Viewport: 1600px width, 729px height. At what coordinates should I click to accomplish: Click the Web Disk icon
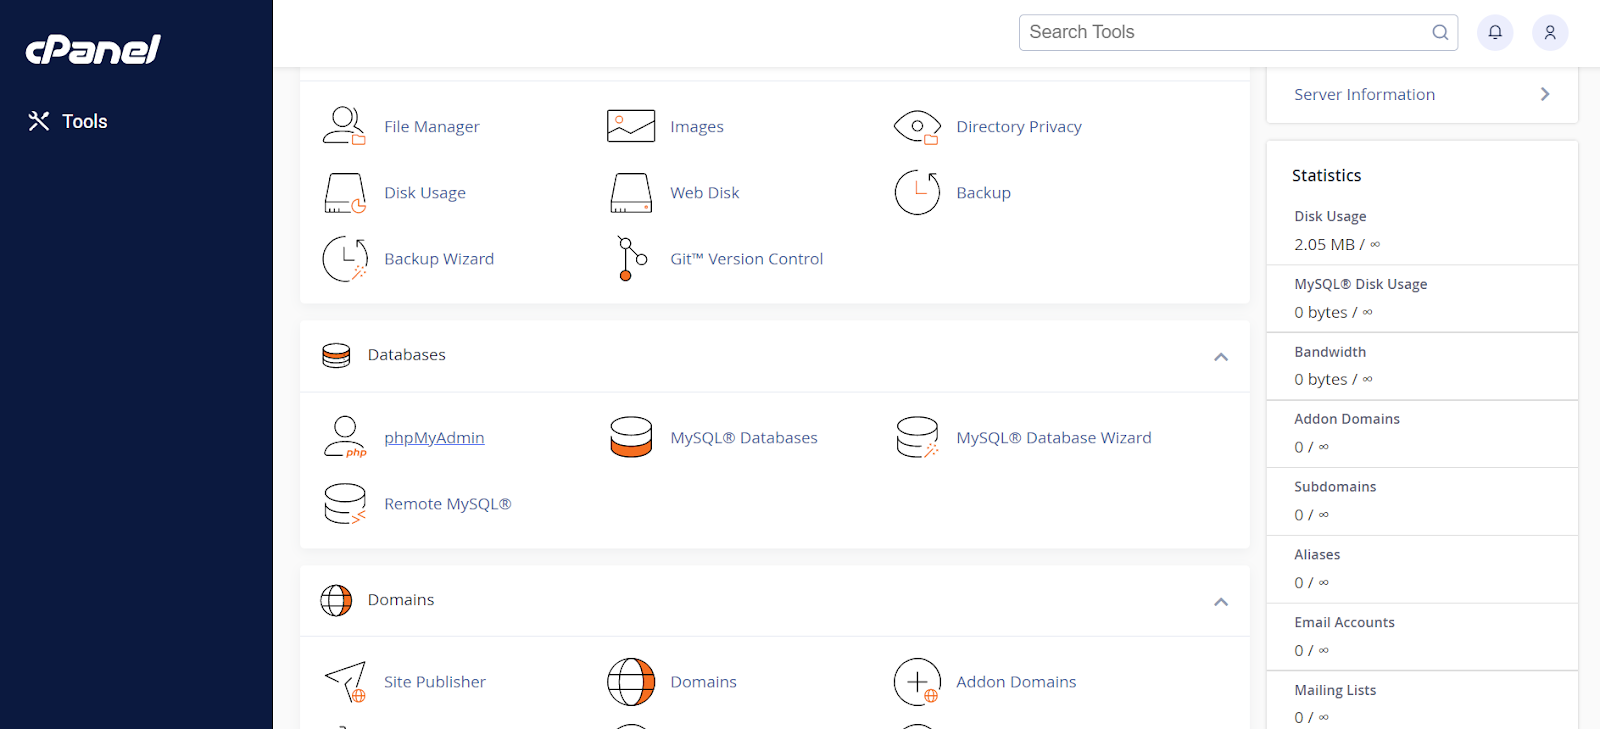[631, 193]
